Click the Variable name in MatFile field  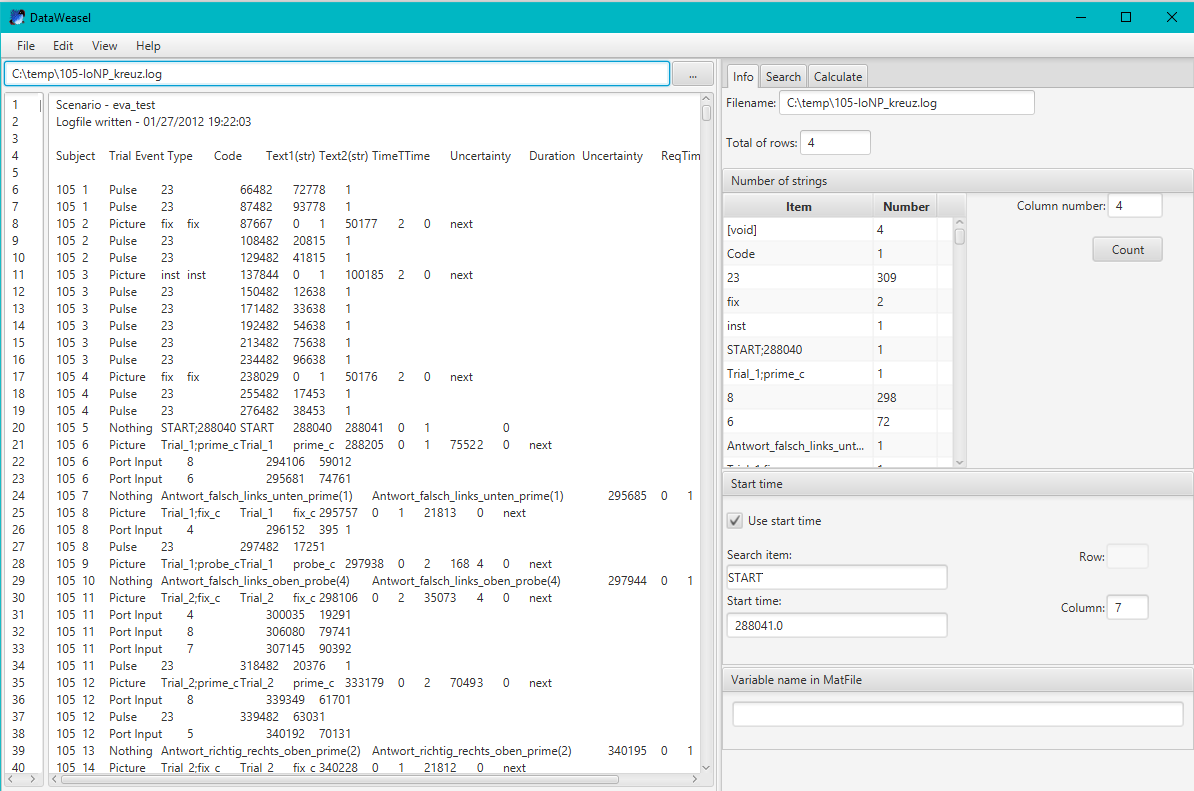click(957, 714)
